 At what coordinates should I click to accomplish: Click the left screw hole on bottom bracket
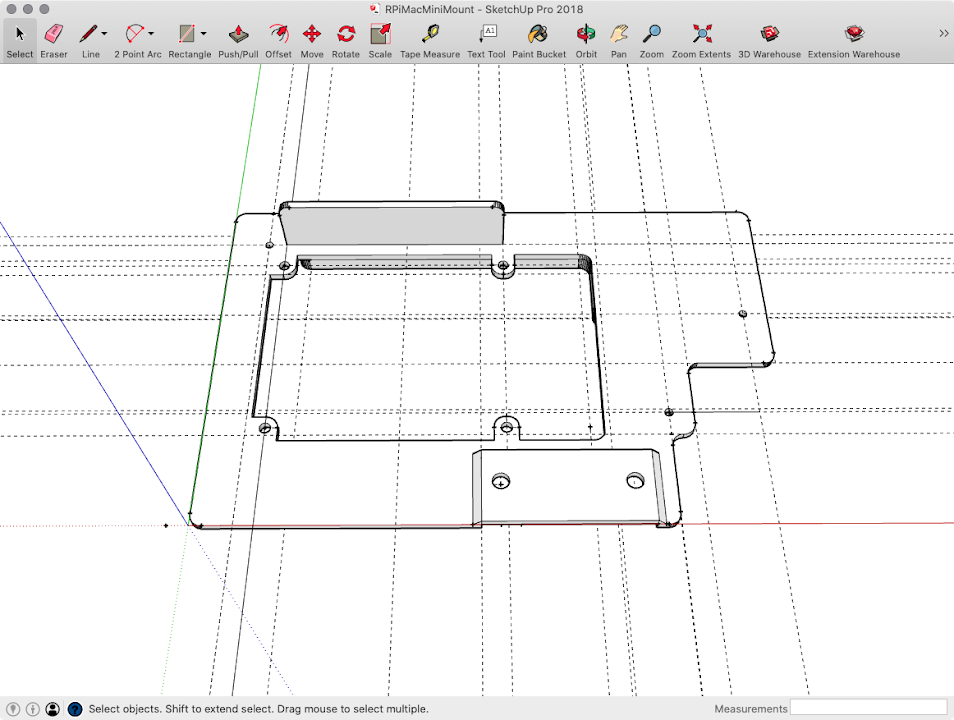(x=501, y=481)
